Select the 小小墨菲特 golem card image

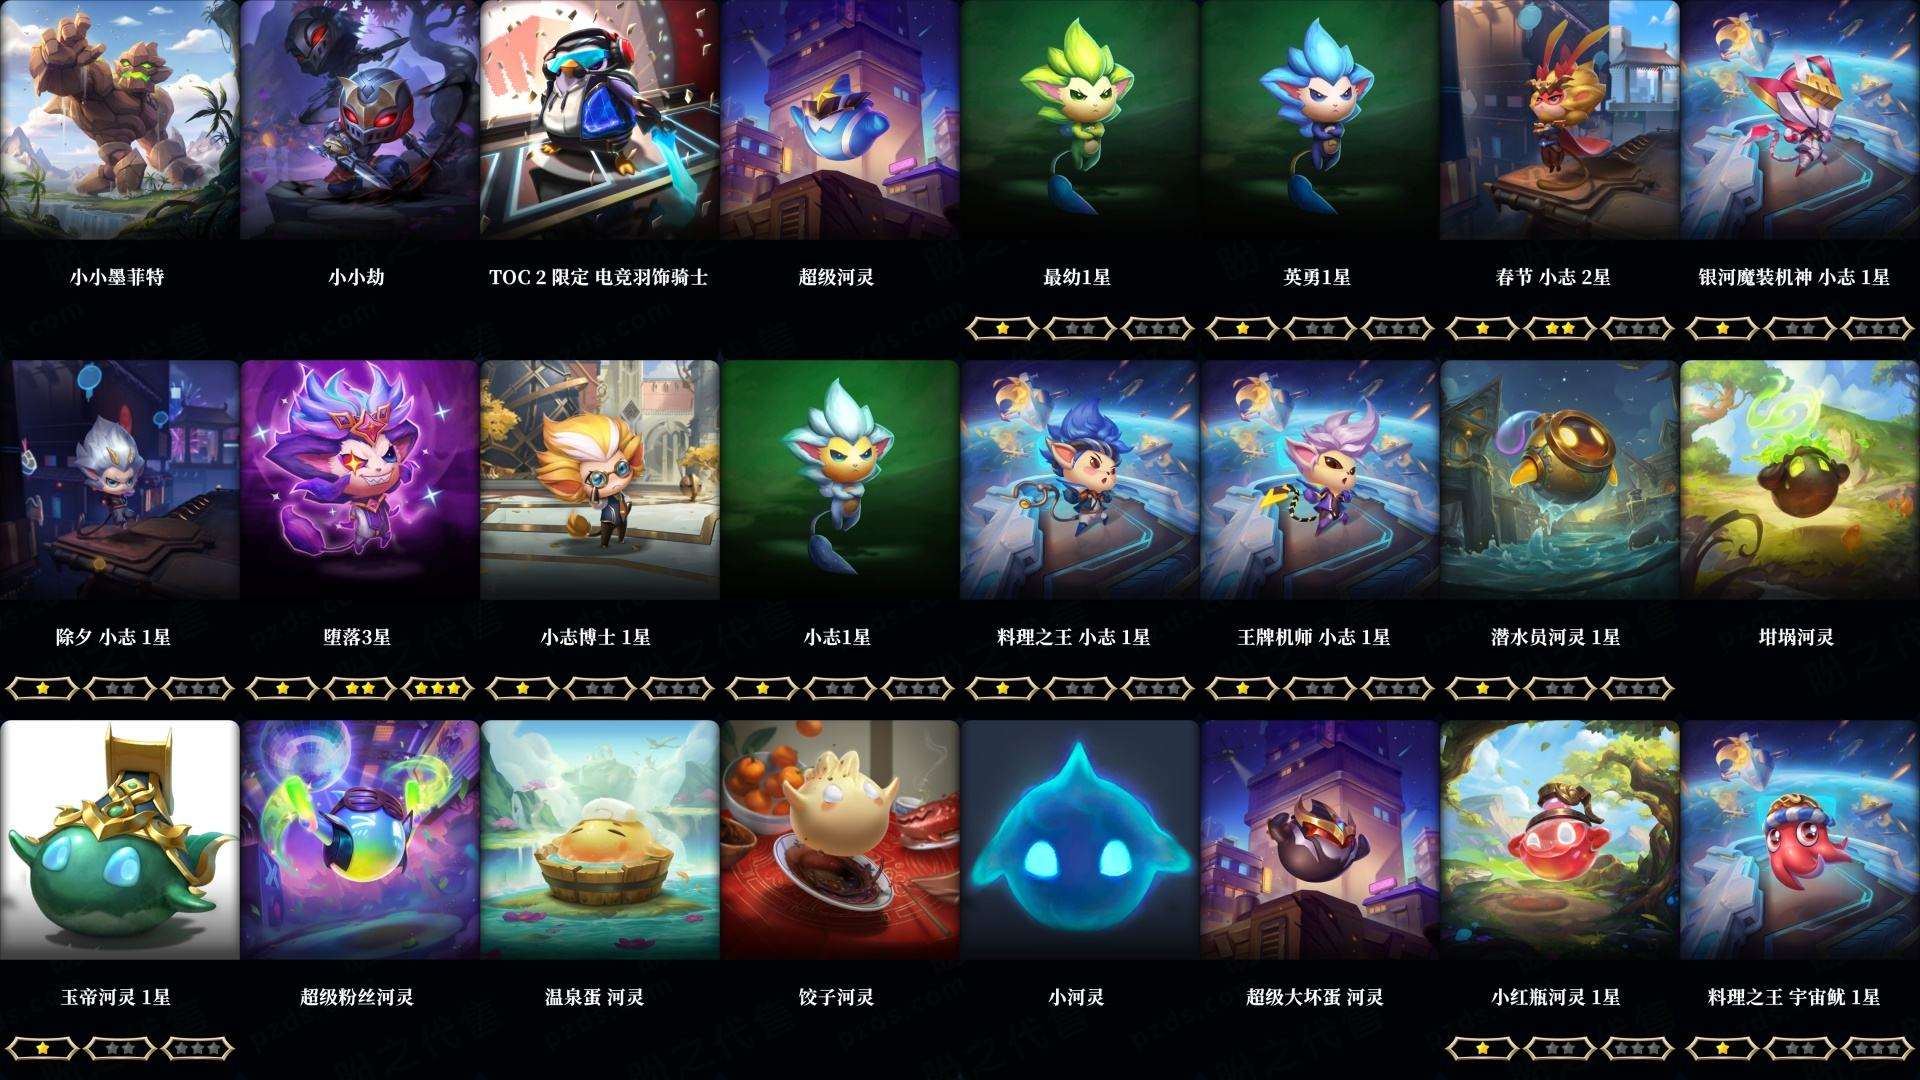119,120
